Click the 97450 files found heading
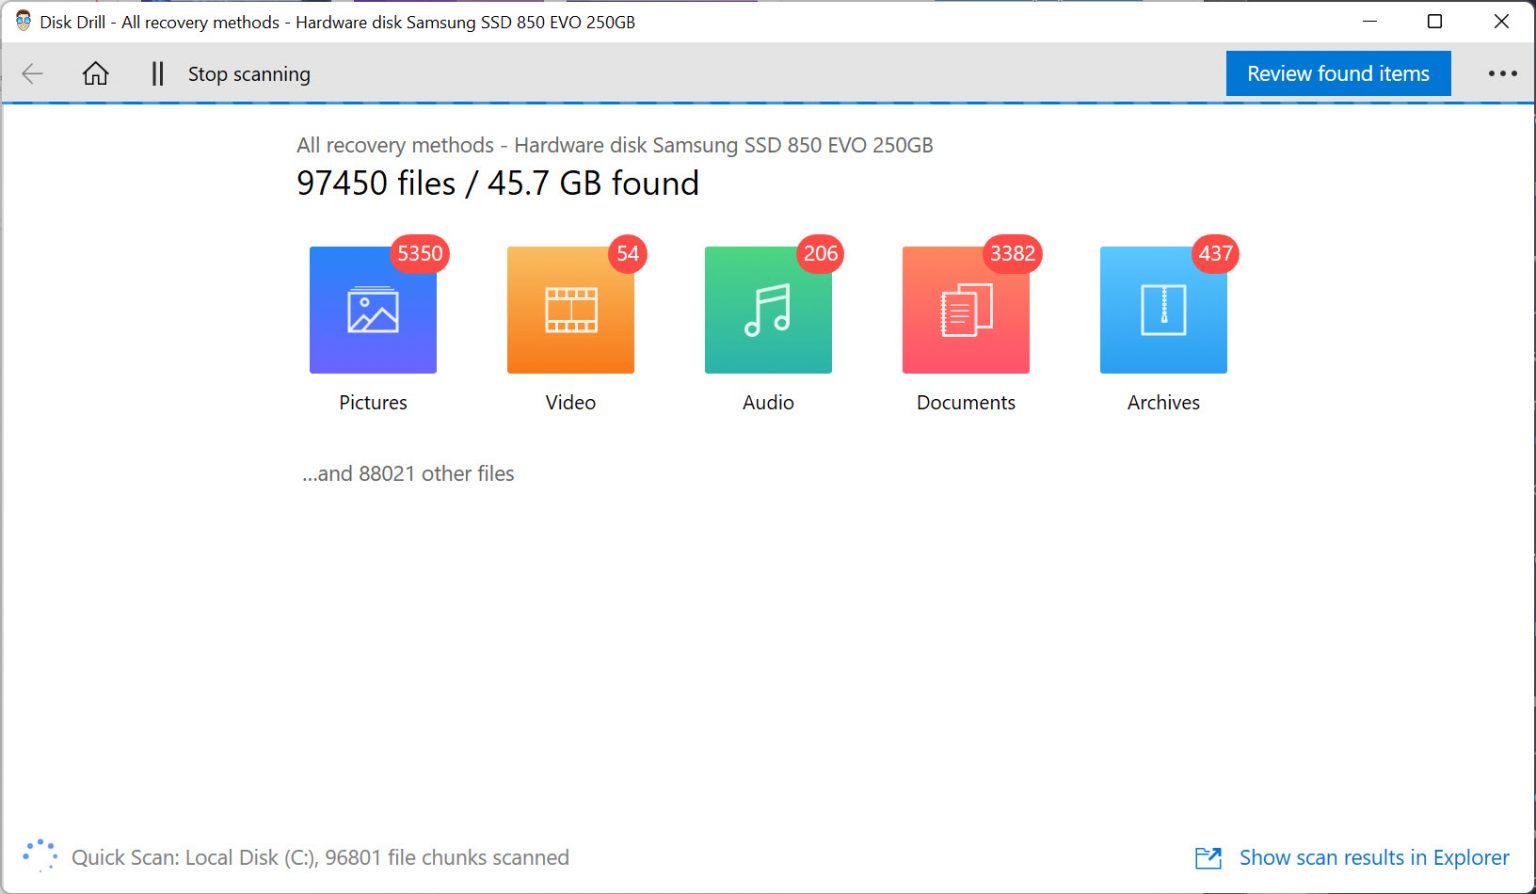Viewport: 1536px width, 894px height. pos(498,183)
